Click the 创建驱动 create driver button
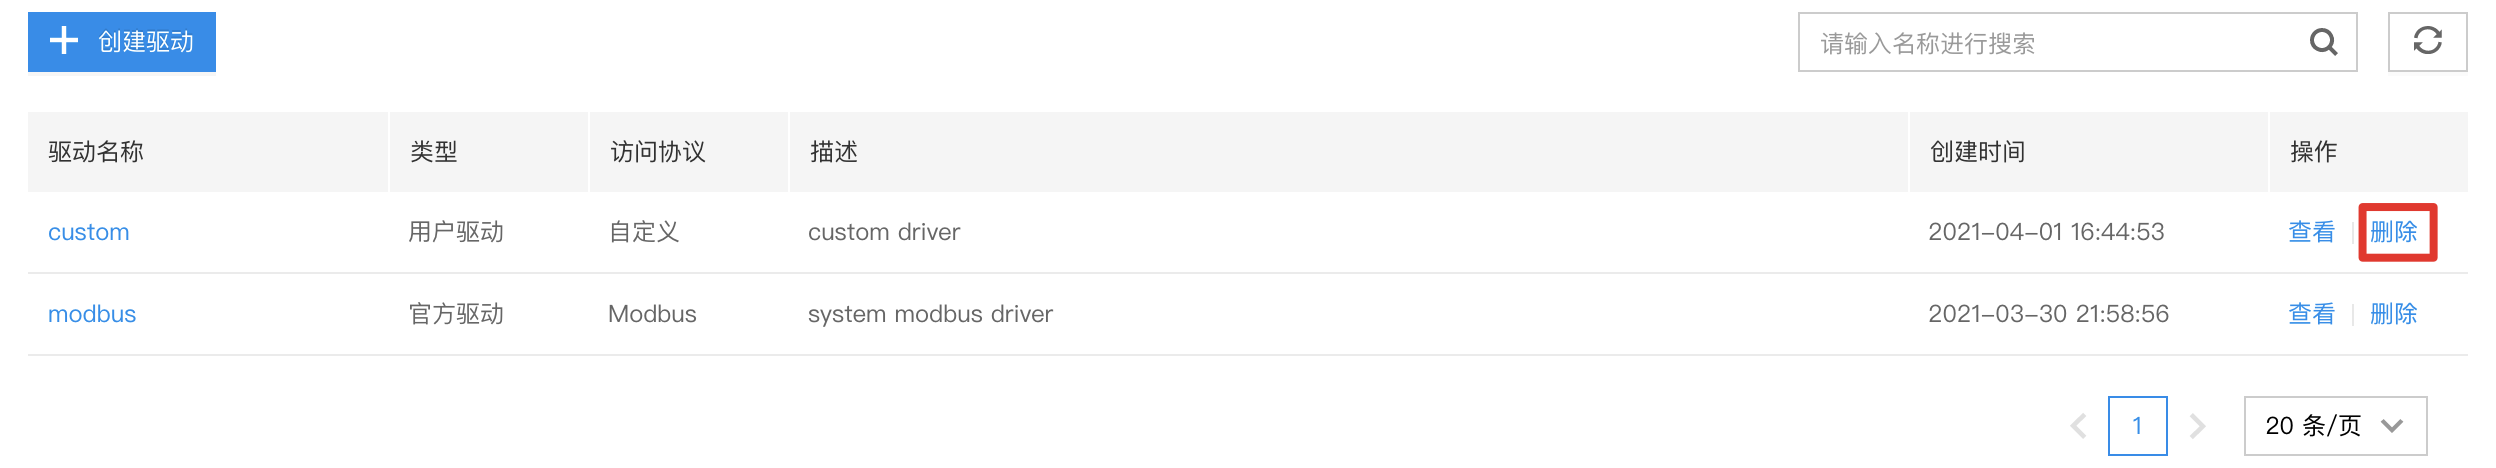Image resolution: width=2496 pixels, height=468 pixels. coord(122,42)
